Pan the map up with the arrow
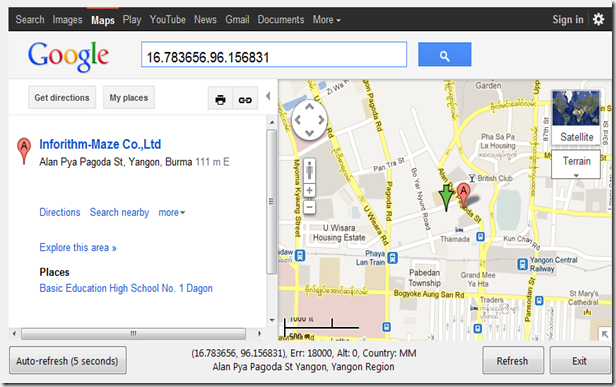Viewport: 616px width, 387px height. 310,106
